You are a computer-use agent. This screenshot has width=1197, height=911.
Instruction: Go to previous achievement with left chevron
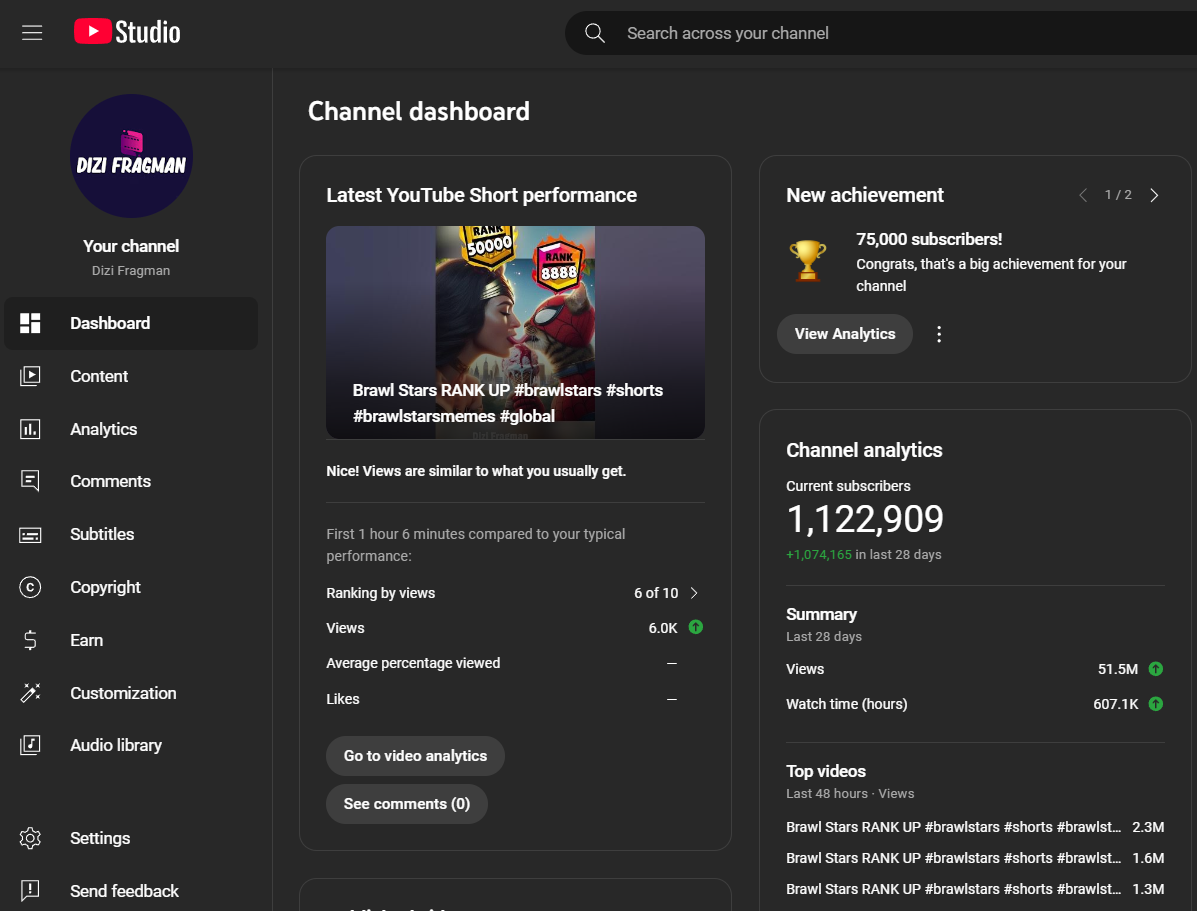[x=1082, y=195]
